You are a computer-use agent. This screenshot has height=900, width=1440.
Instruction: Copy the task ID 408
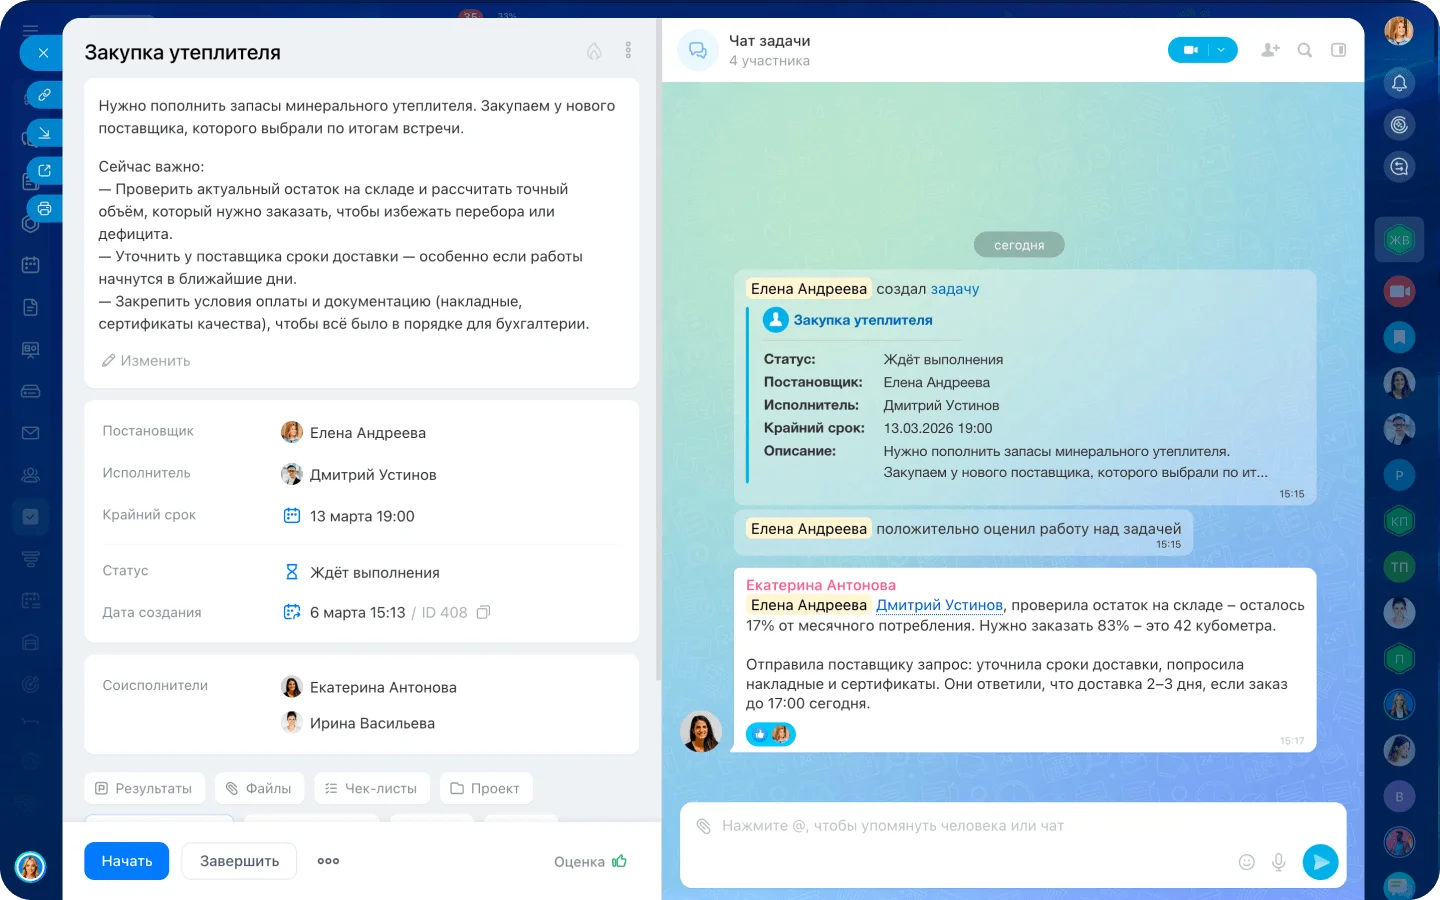[x=483, y=612]
